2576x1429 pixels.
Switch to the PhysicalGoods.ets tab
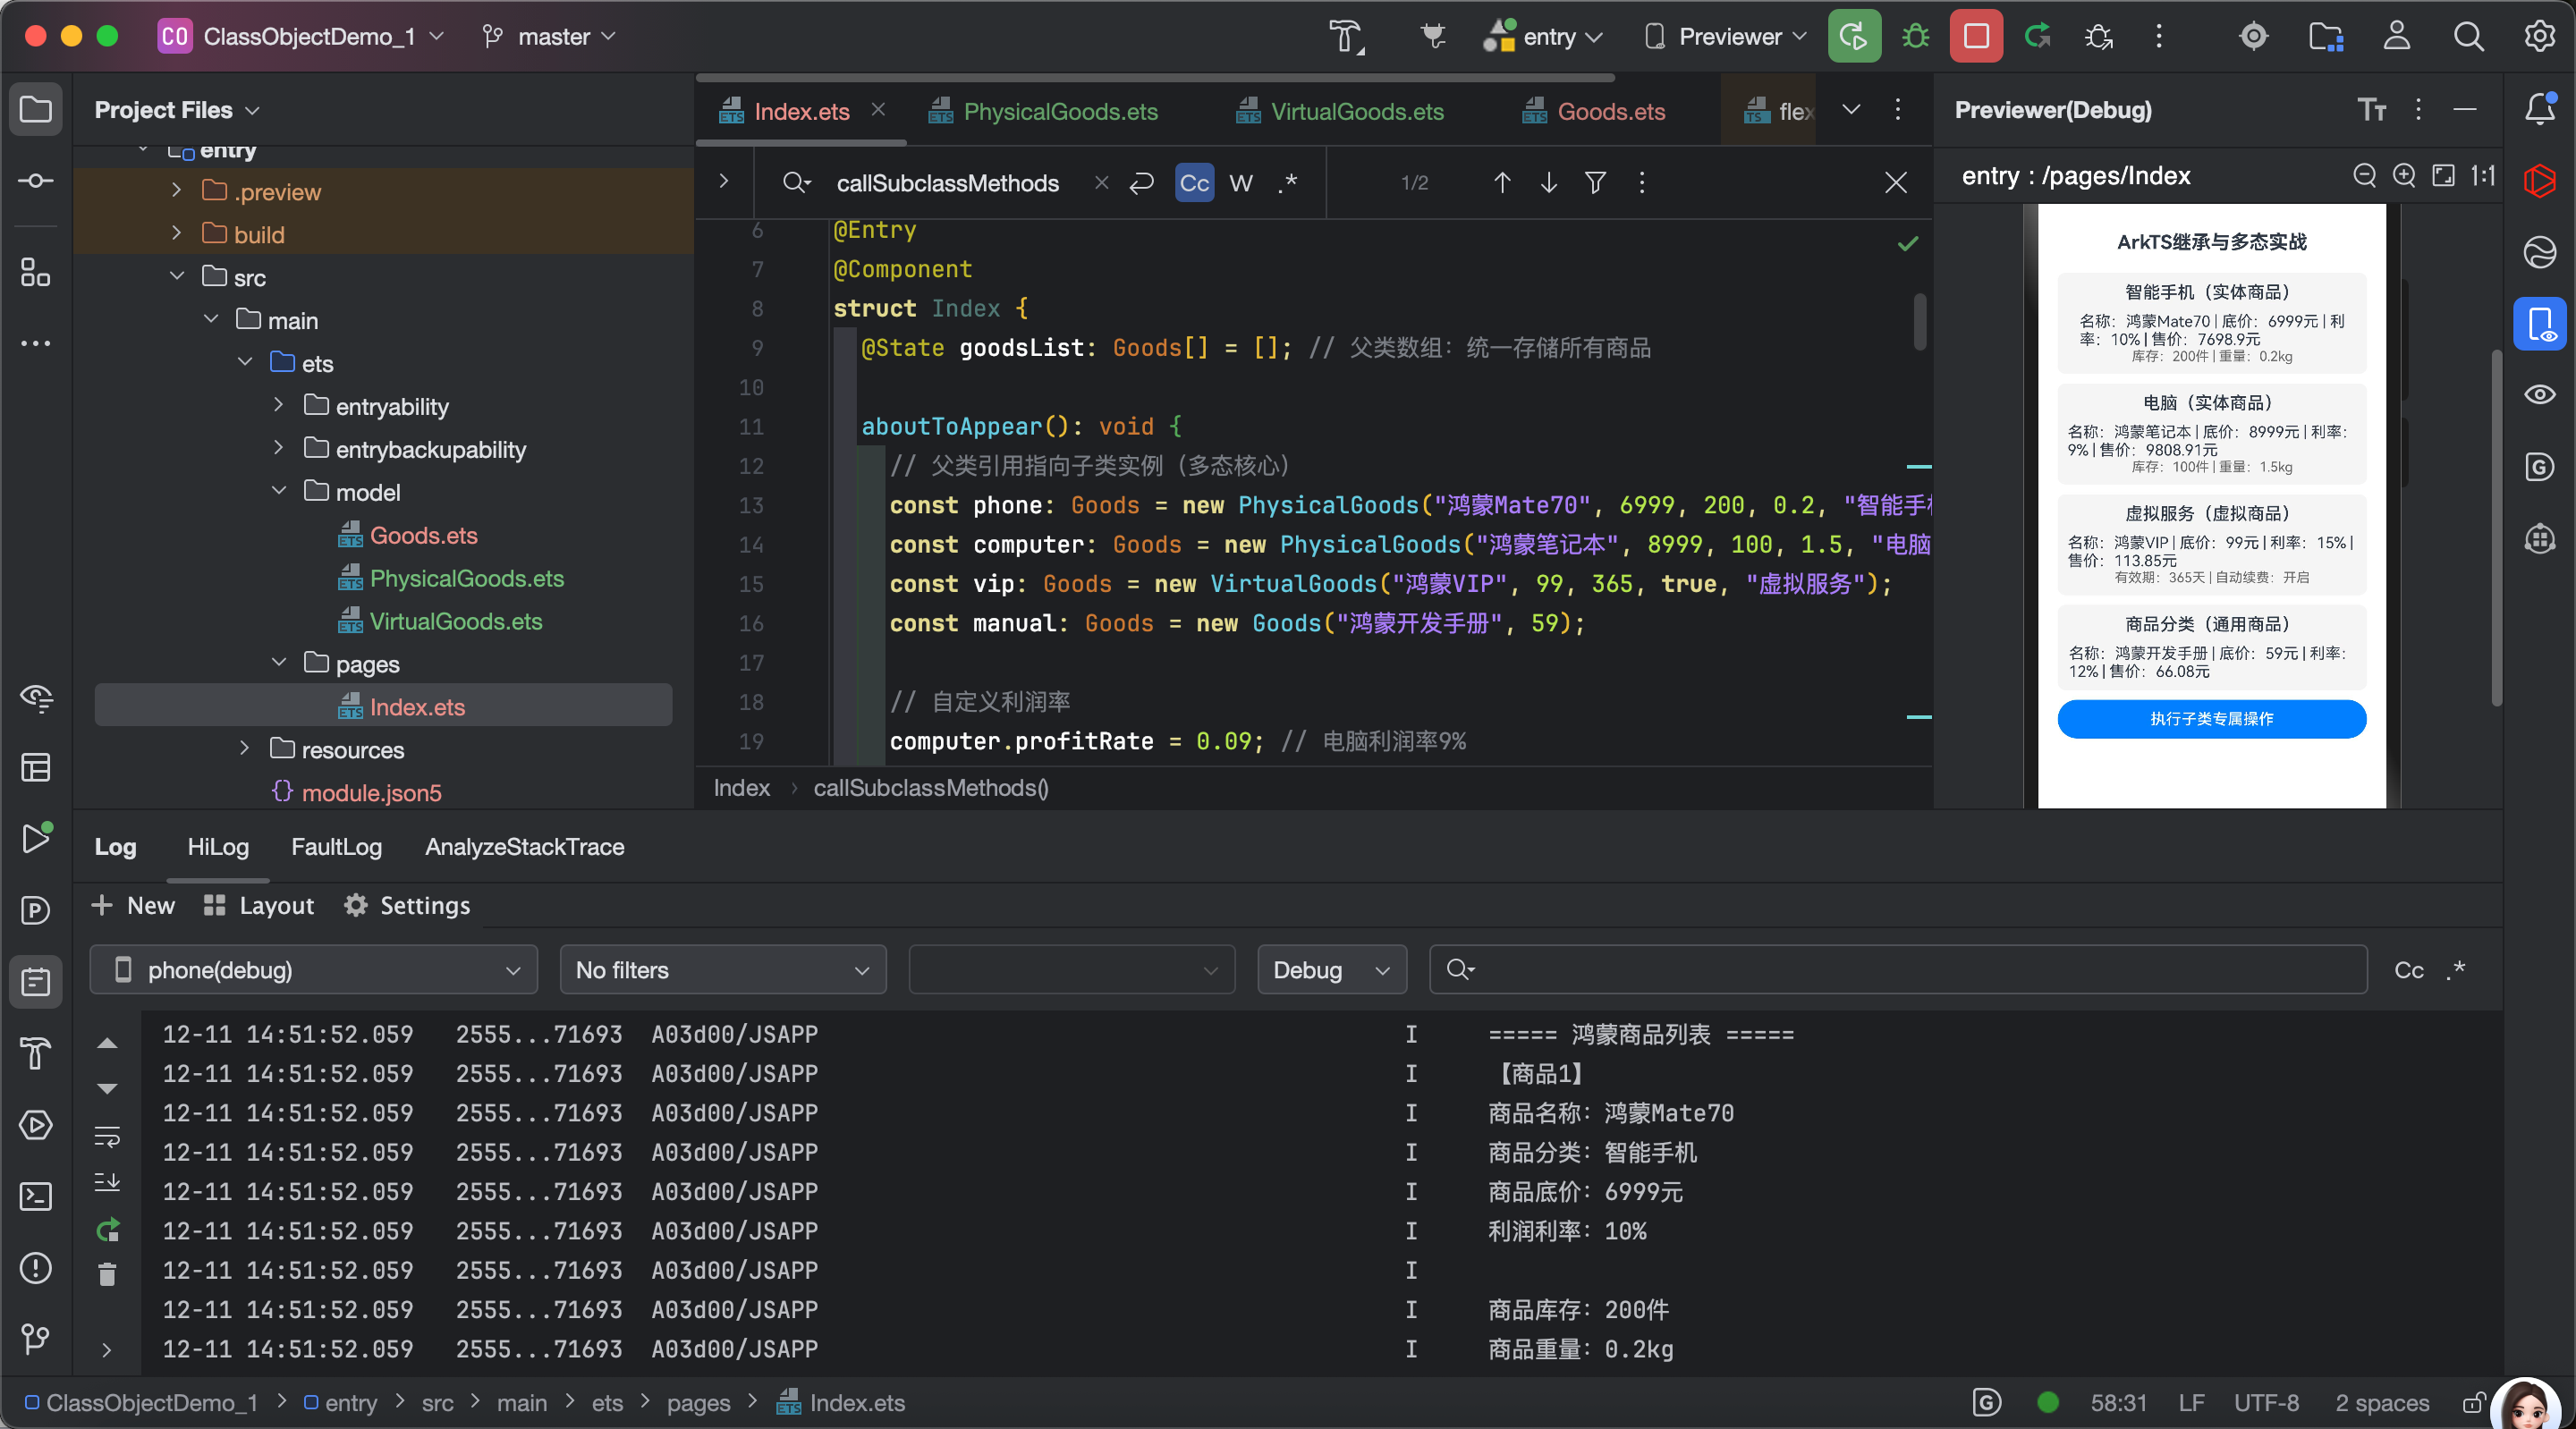pos(1059,112)
